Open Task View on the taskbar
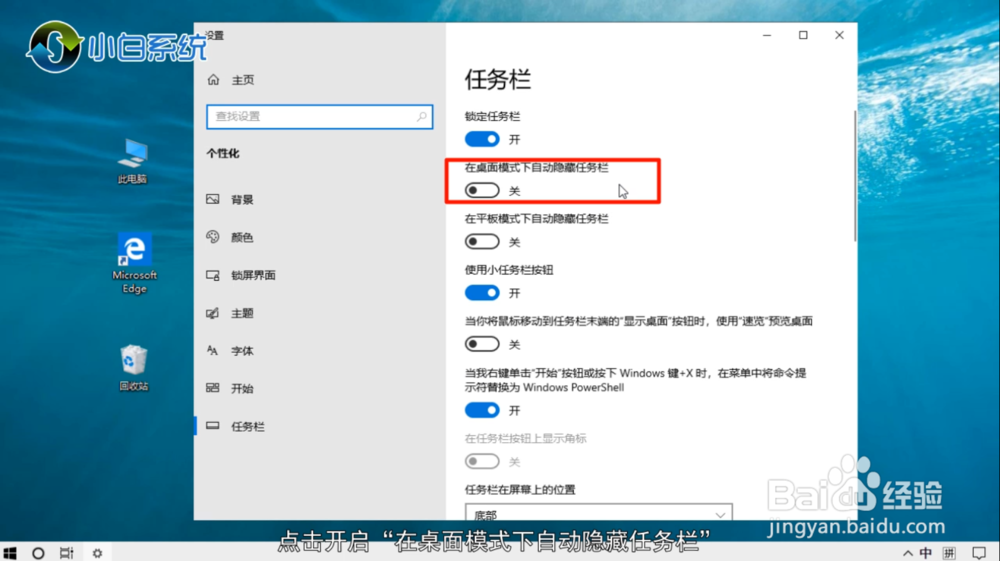 [66, 553]
